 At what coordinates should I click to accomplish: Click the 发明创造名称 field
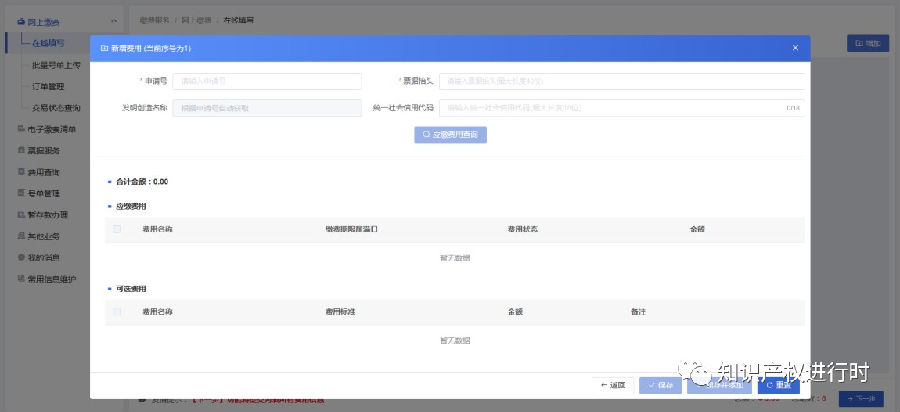point(267,108)
